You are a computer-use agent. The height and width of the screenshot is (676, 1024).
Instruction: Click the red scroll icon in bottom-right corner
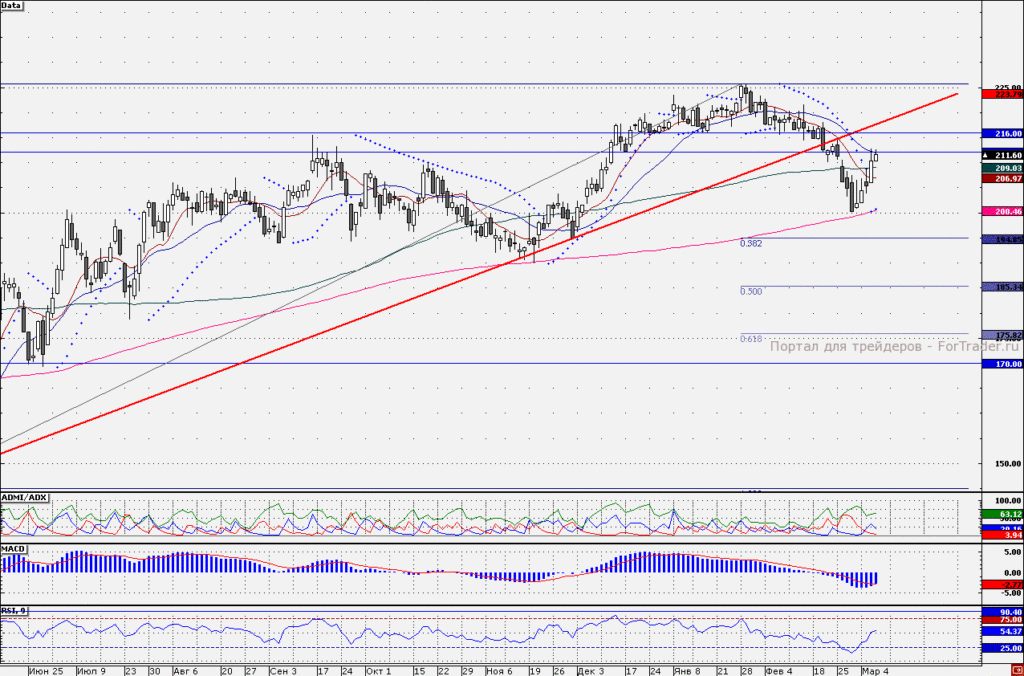click(x=1019, y=671)
